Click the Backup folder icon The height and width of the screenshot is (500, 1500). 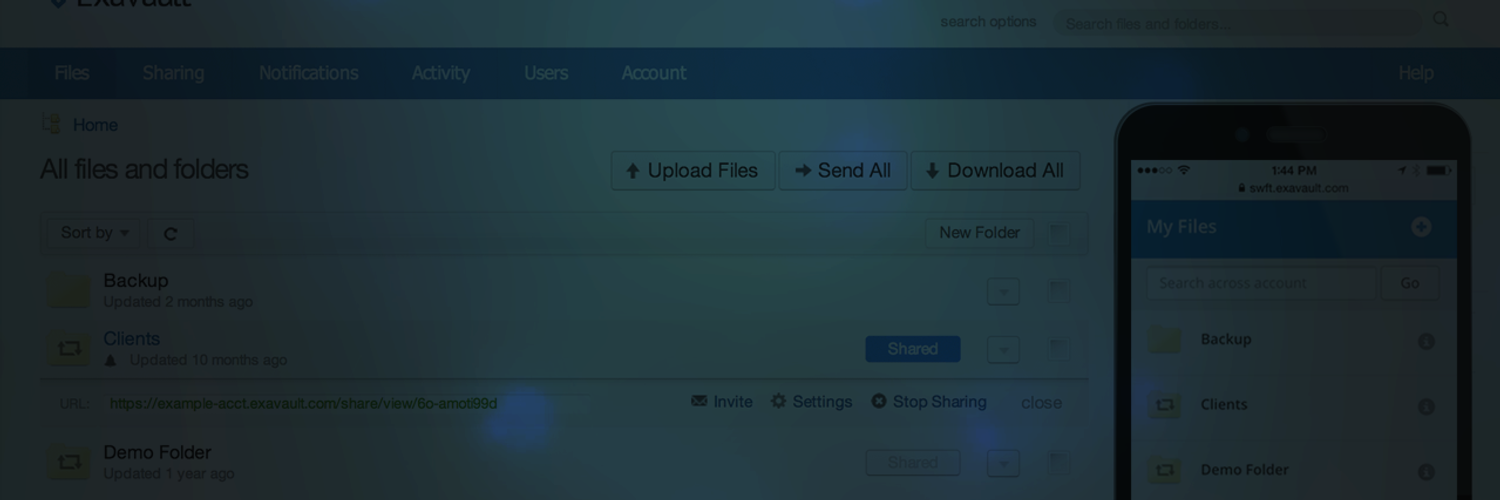point(69,290)
